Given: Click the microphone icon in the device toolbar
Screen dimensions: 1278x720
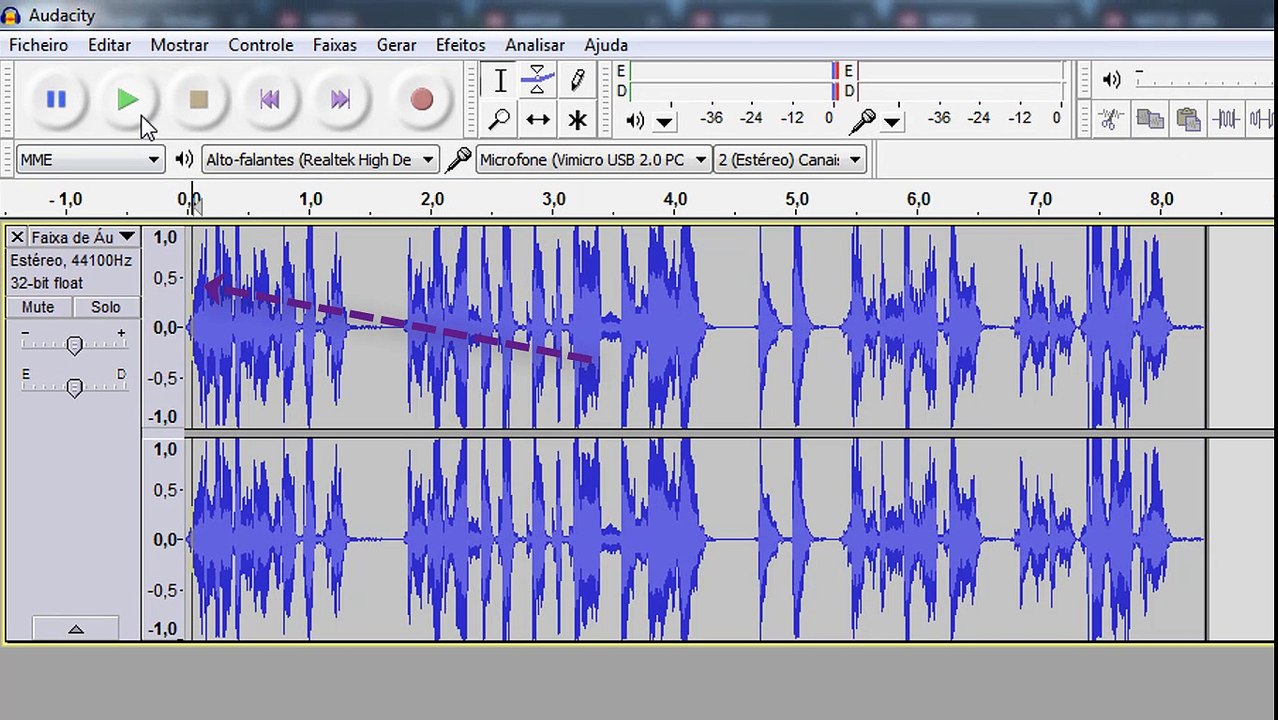Looking at the screenshot, I should point(458,159).
